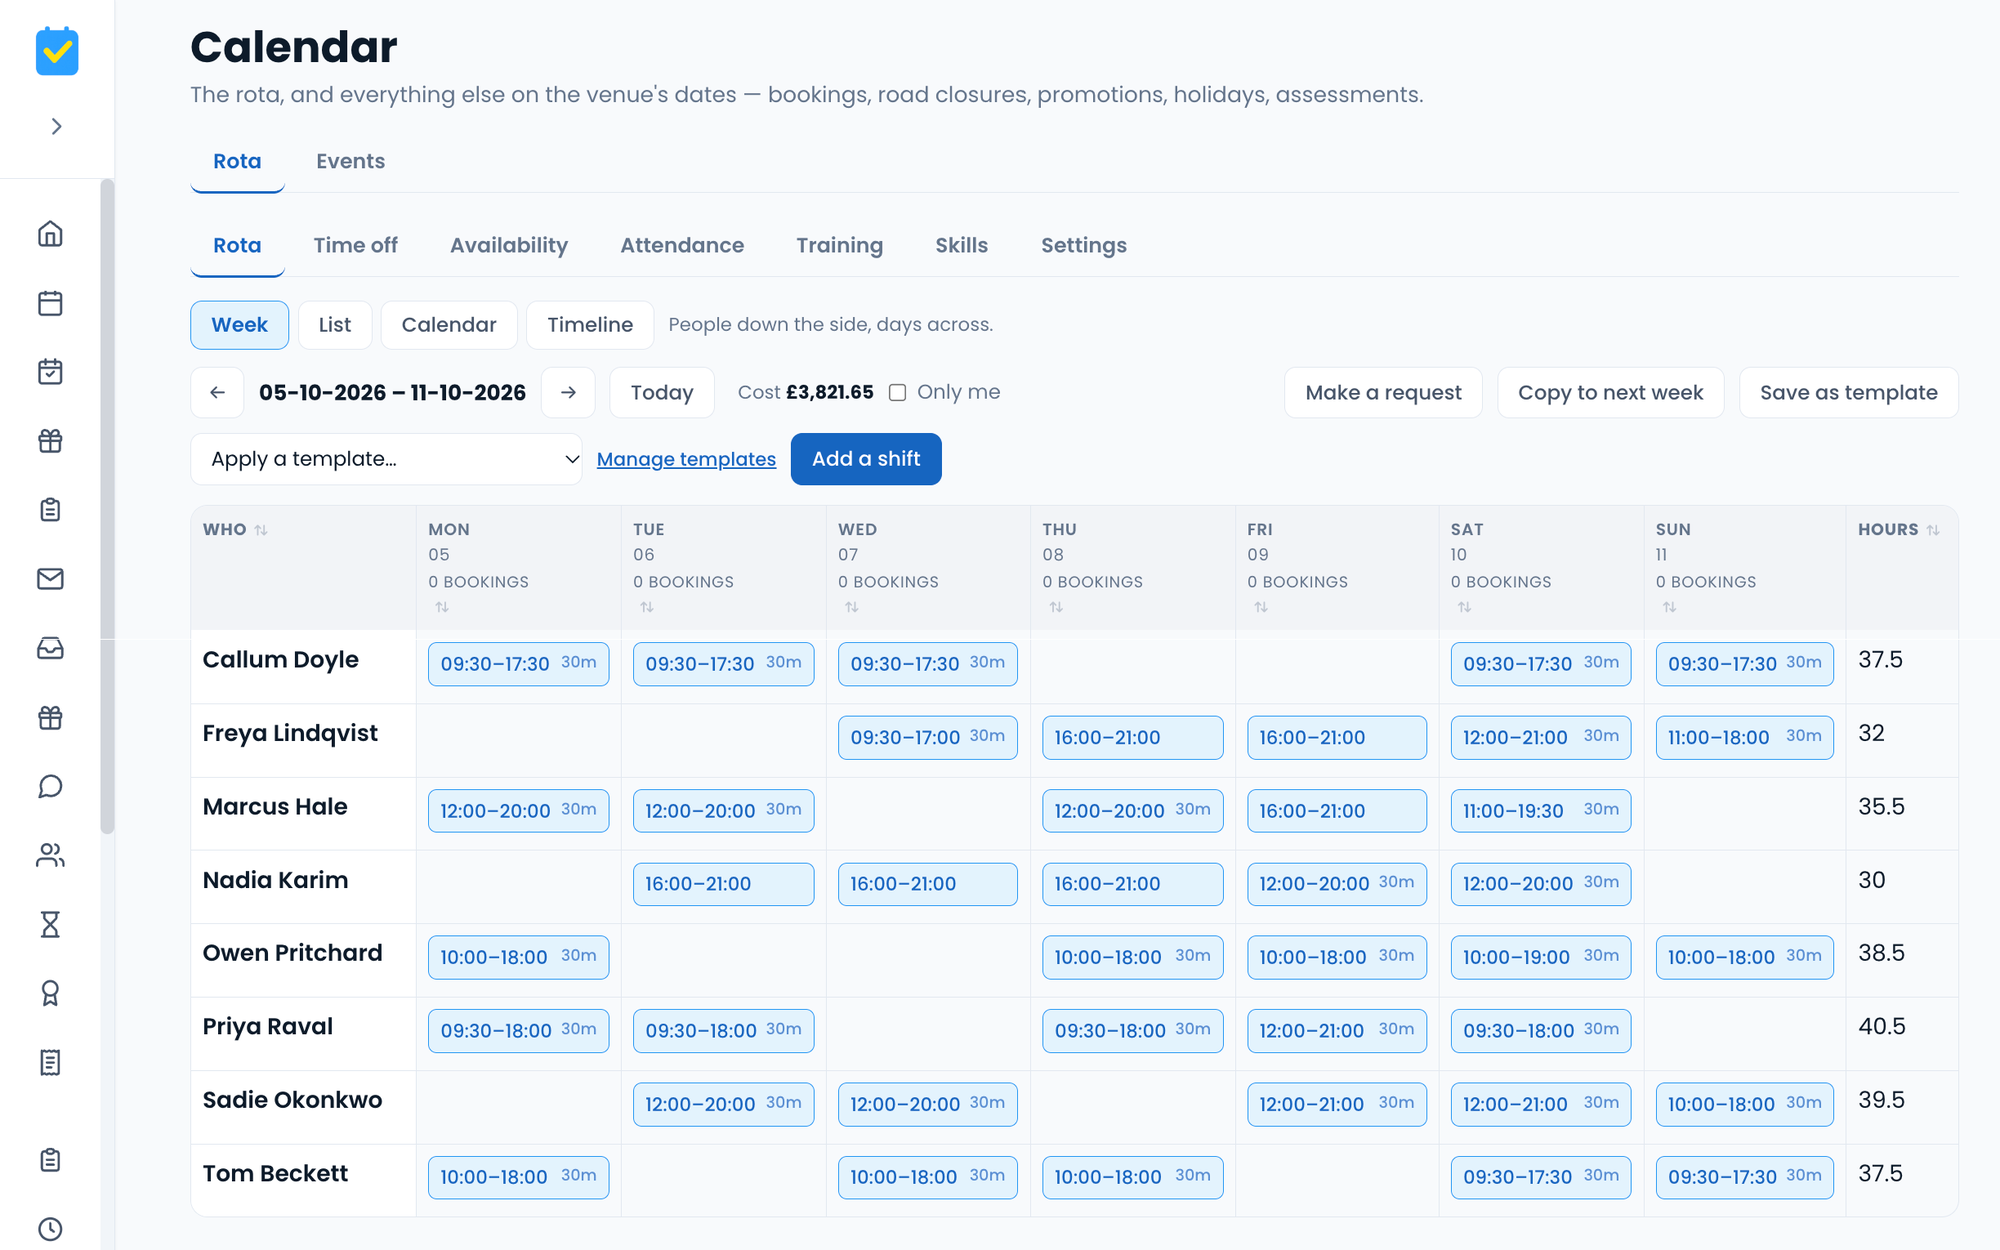Screen dimensions: 2000x1250
Task: Select the Week view button
Action: (x=240, y=325)
